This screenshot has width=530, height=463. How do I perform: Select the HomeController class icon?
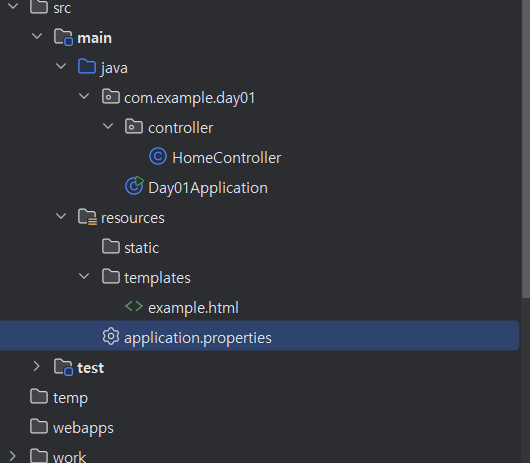click(158, 156)
